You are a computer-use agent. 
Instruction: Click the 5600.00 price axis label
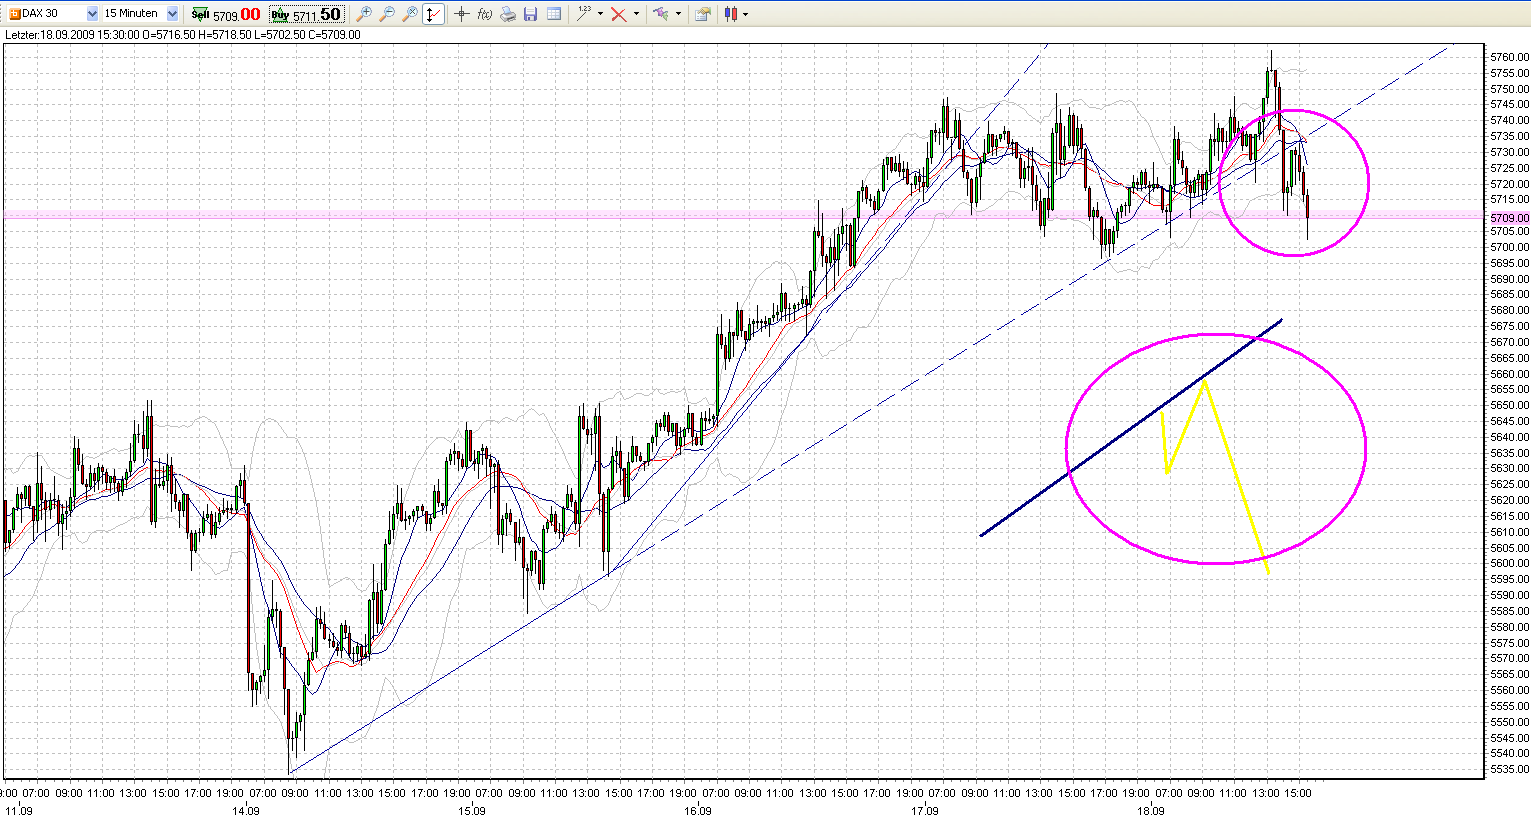[x=1509, y=563]
